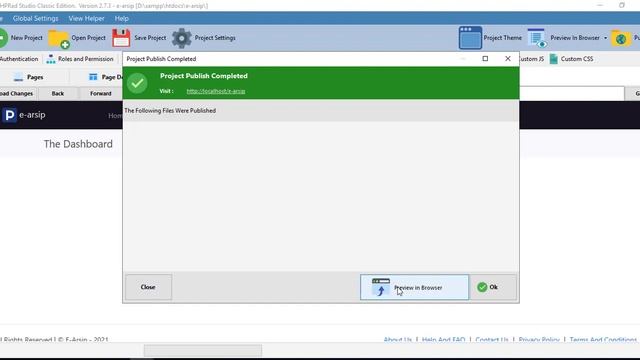The height and width of the screenshot is (360, 640).
Task: Maximize the Project Publish Completed dialog
Action: (485, 59)
